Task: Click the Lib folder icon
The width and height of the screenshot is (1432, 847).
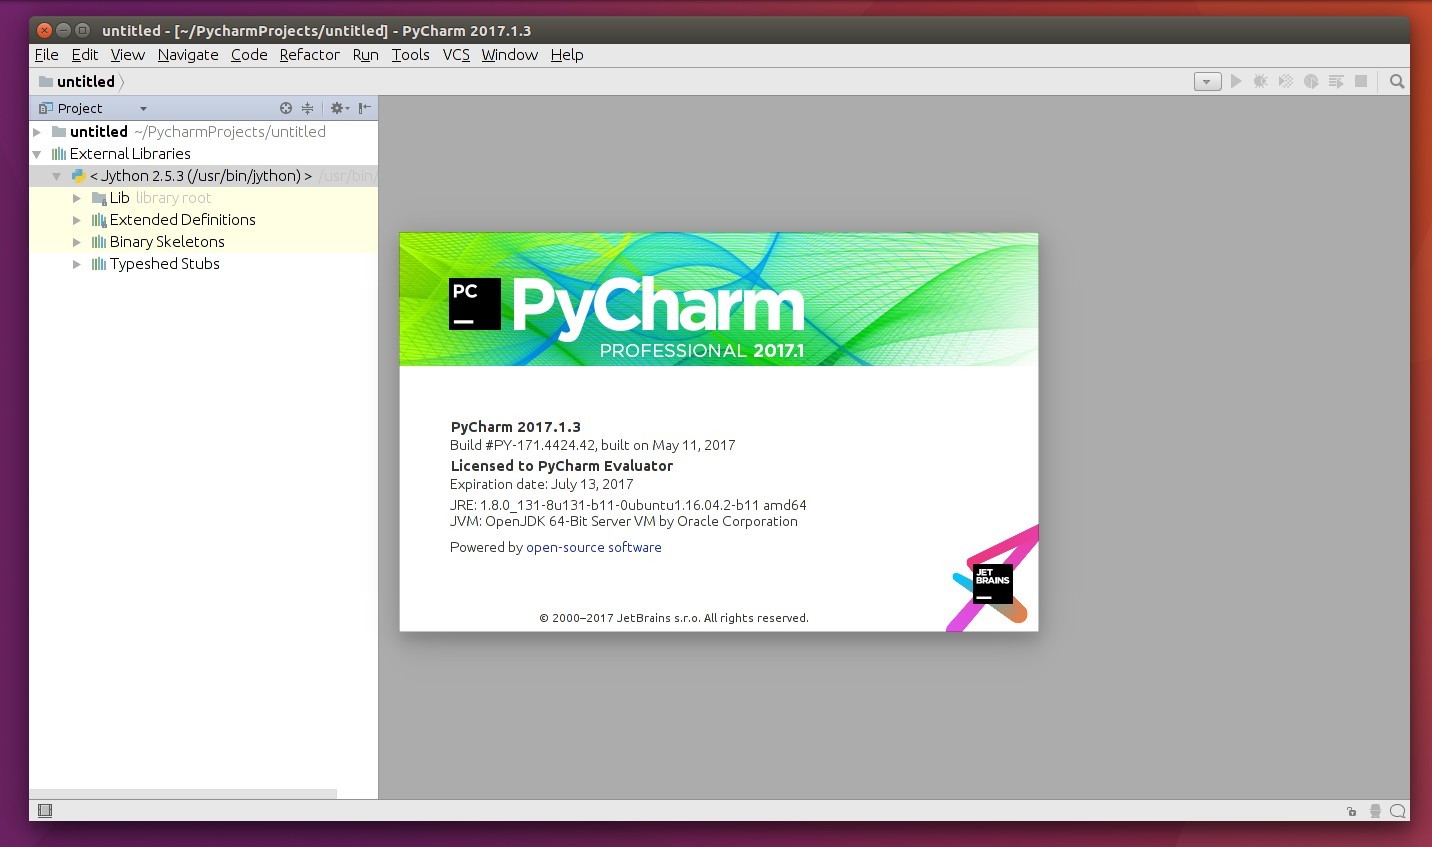Action: (x=99, y=198)
